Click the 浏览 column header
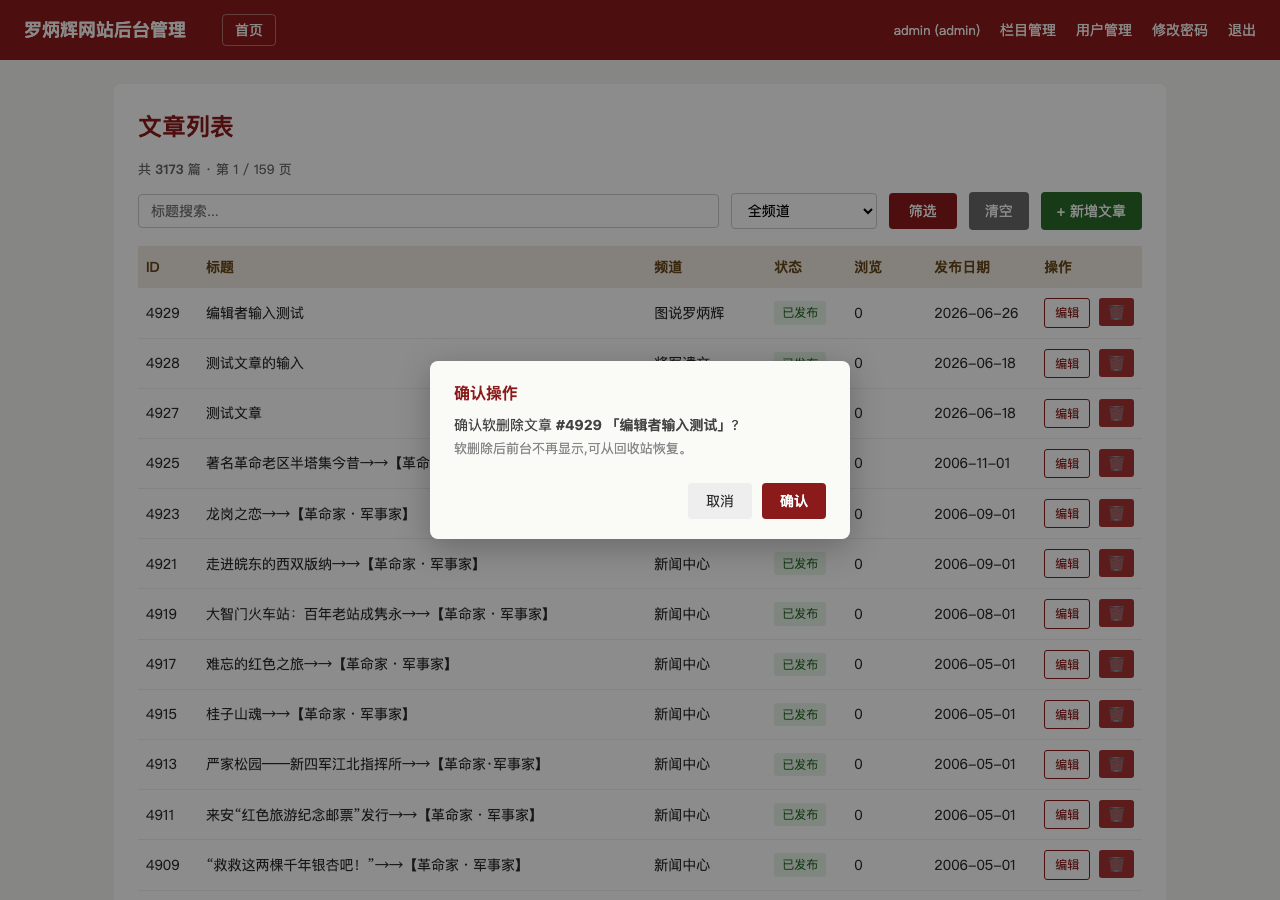1280x900 pixels. 868,267
